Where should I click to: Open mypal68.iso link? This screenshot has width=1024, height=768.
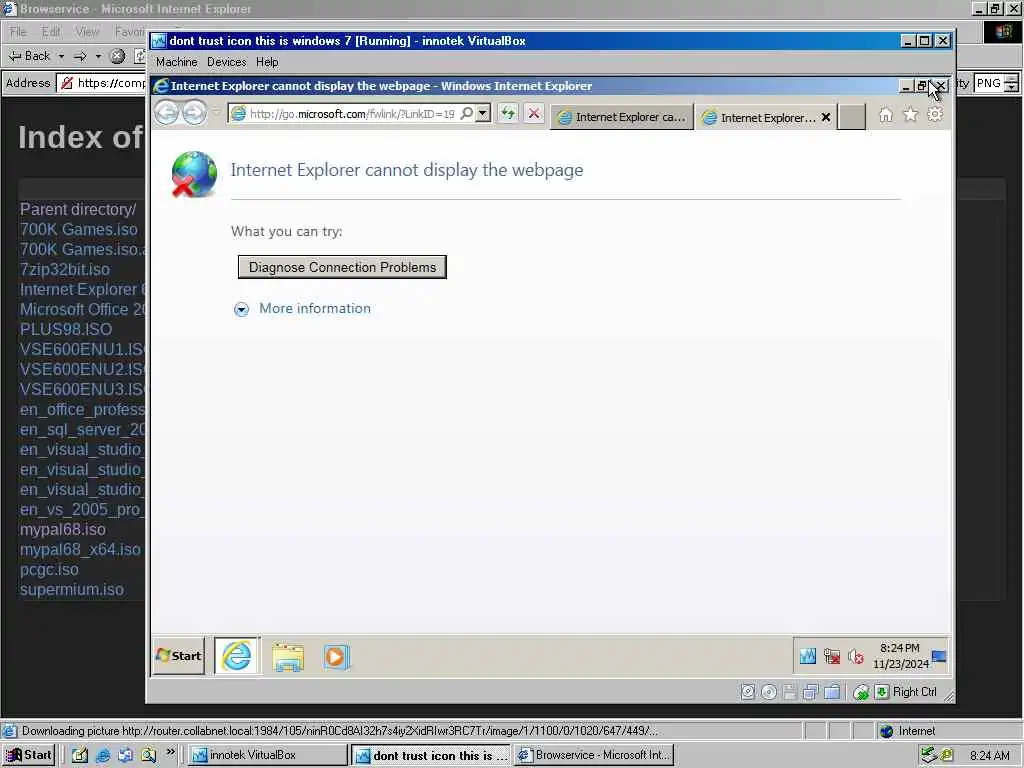pos(63,529)
